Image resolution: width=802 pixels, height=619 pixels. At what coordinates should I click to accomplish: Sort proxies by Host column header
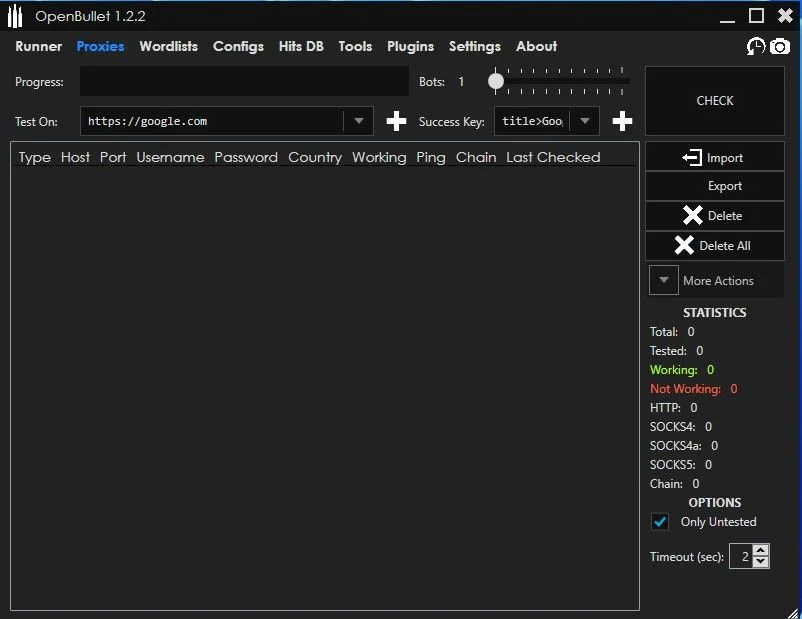click(x=75, y=158)
